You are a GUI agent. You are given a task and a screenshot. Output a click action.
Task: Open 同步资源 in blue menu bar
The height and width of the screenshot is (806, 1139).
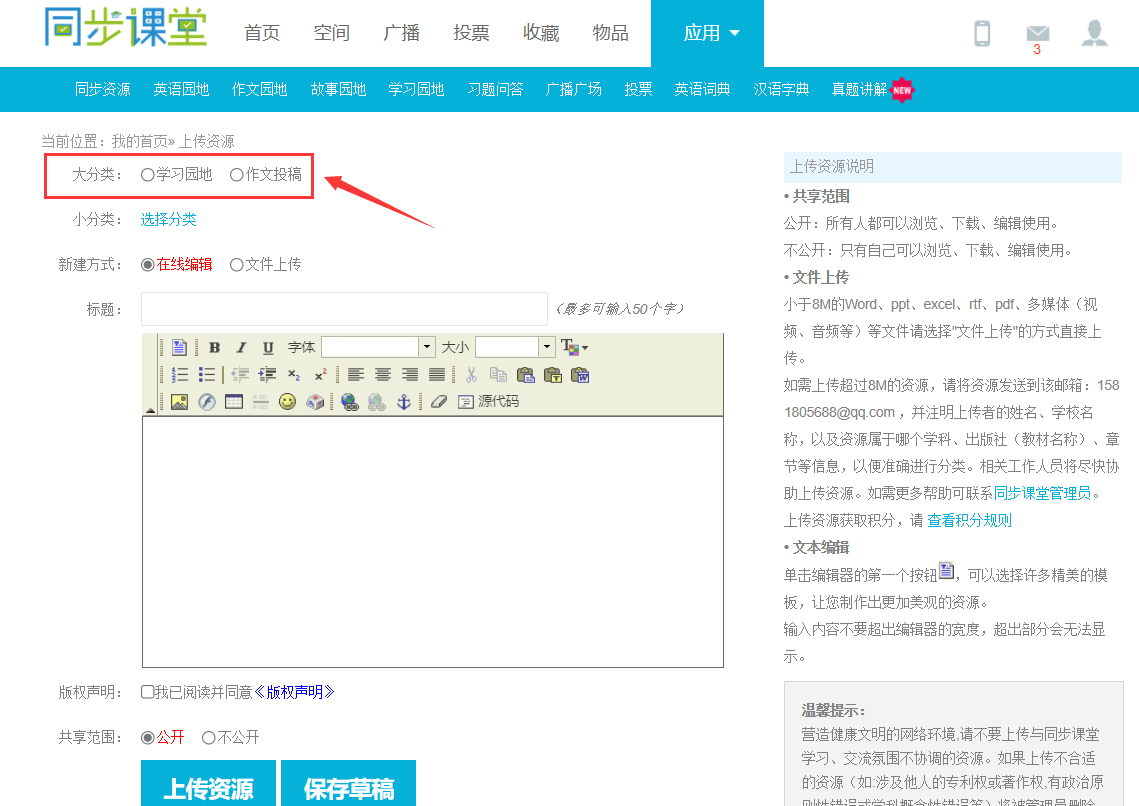tap(102, 89)
